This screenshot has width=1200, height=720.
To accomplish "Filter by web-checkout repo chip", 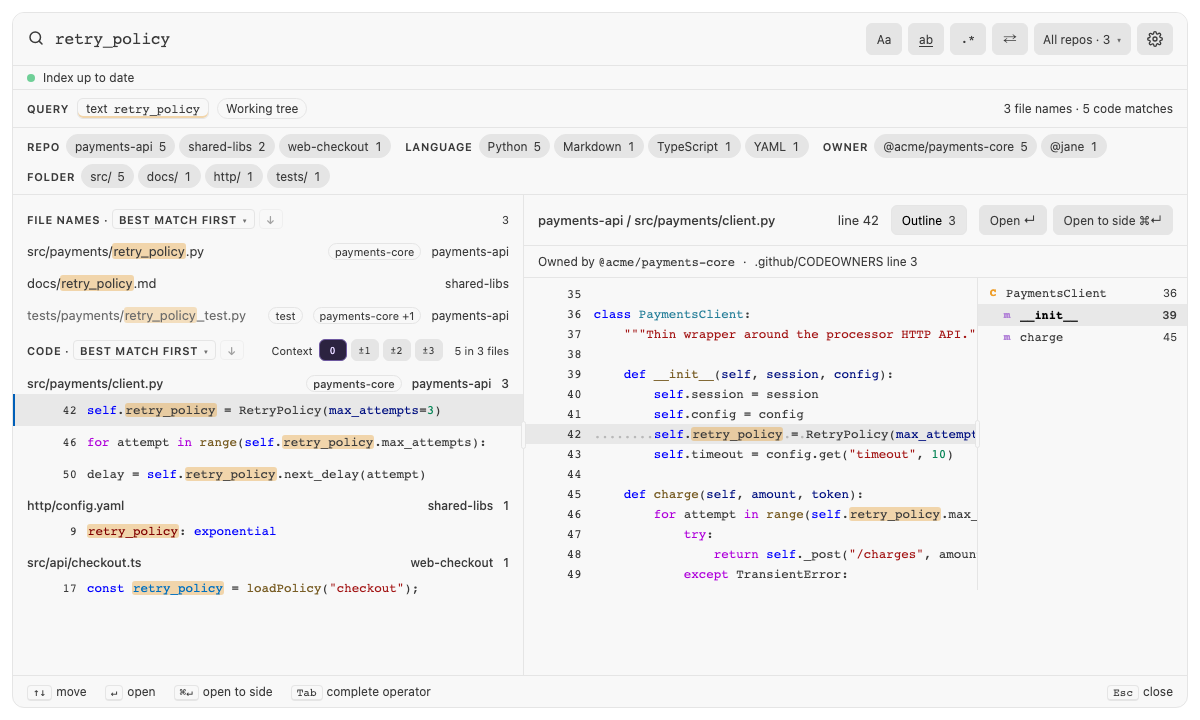I will tap(335, 147).
